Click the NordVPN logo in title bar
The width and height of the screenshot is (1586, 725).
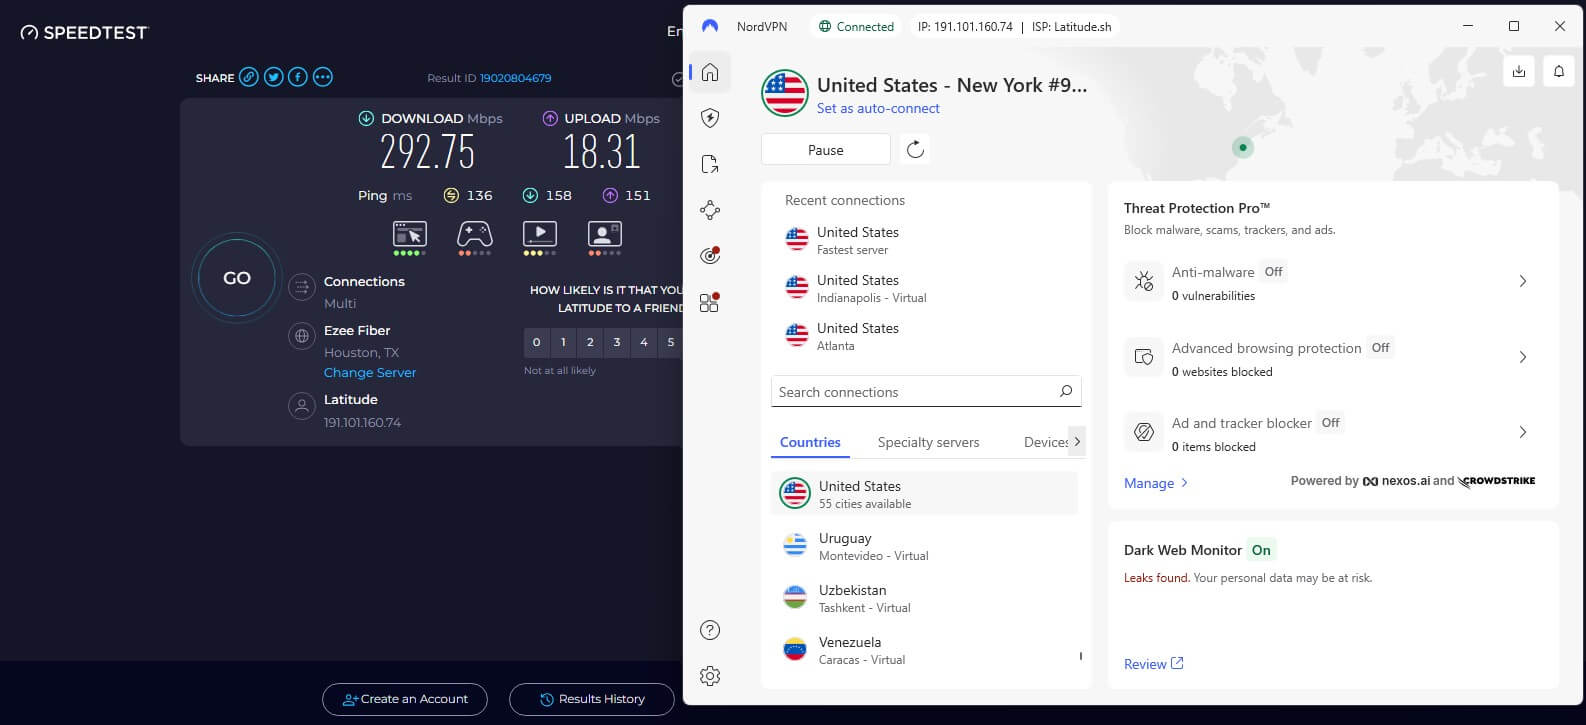(x=710, y=27)
